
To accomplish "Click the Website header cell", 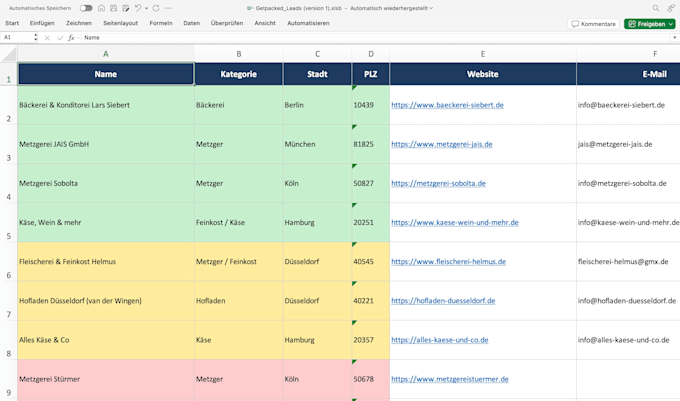I will click(x=483, y=74).
